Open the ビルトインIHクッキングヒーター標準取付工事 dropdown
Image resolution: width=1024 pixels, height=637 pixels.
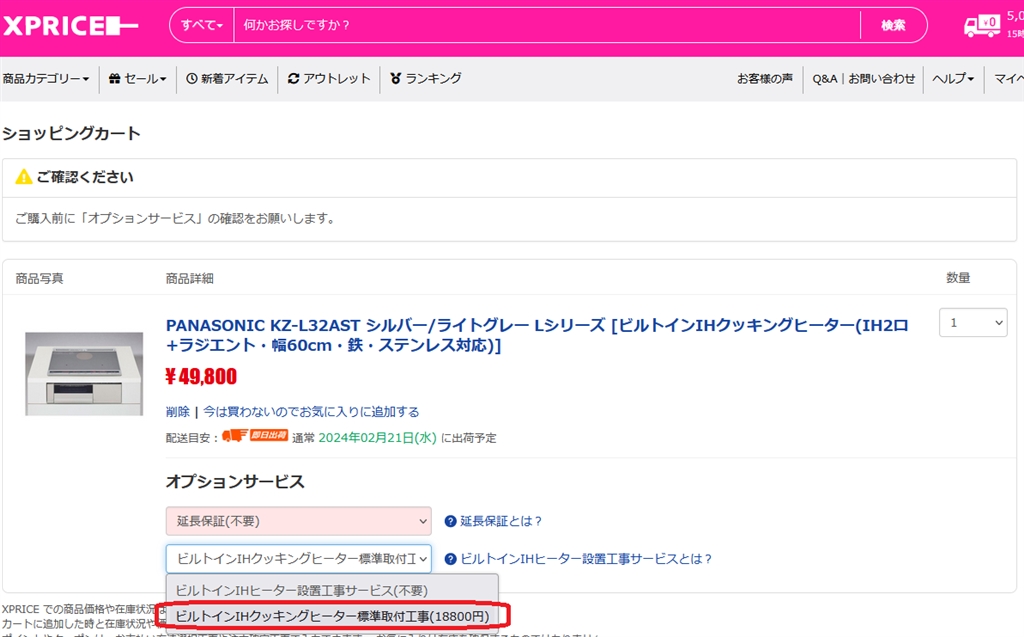tap(298, 559)
